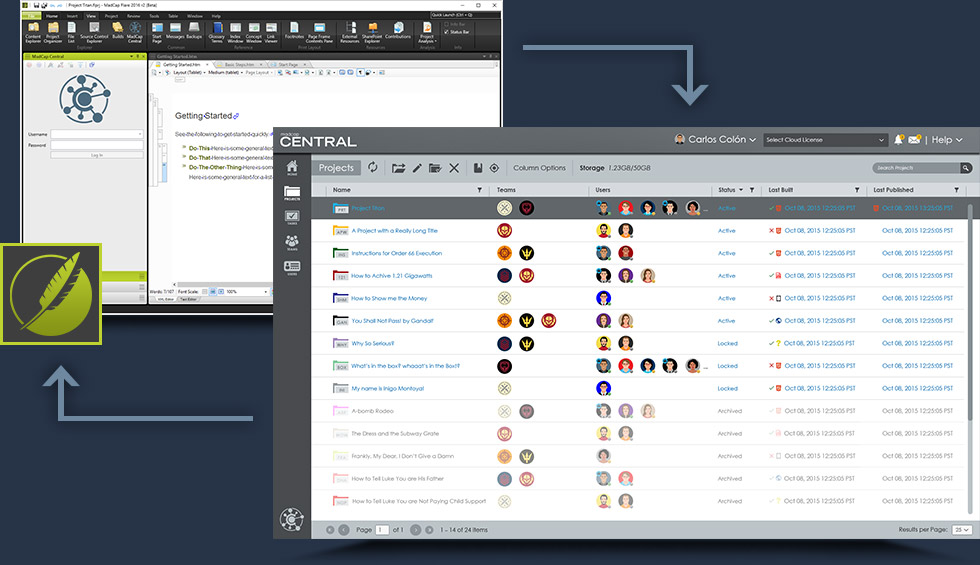Open Name column filter

coord(479,190)
